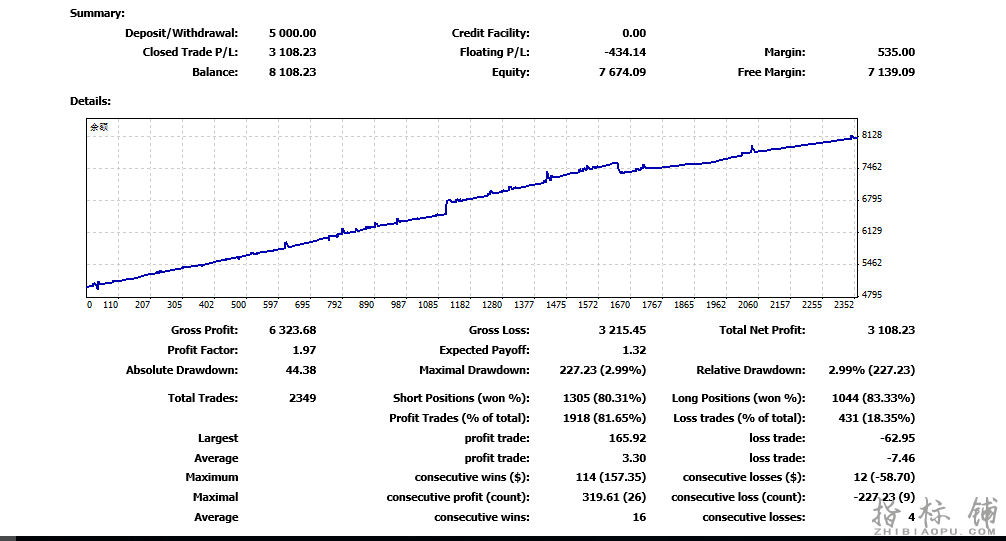
Task: Select the Floating P/L value -434.14
Action: click(x=625, y=52)
